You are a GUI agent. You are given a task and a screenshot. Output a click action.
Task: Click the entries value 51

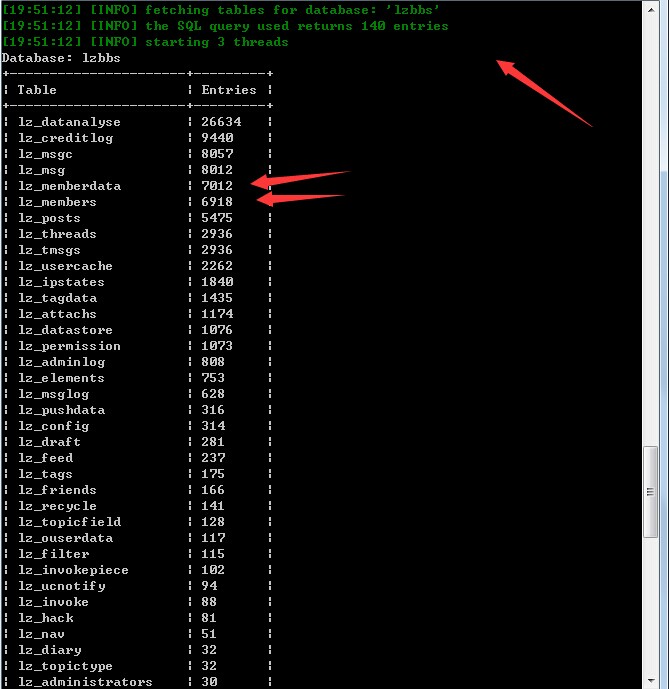(209, 634)
